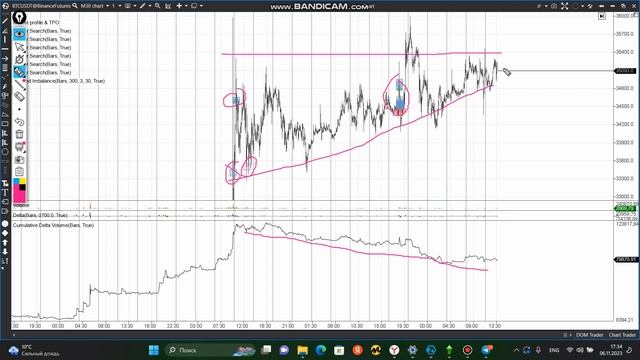640x360 pixels.
Task: Open the chart type icon in top toolbar
Action: [x=168, y=6]
